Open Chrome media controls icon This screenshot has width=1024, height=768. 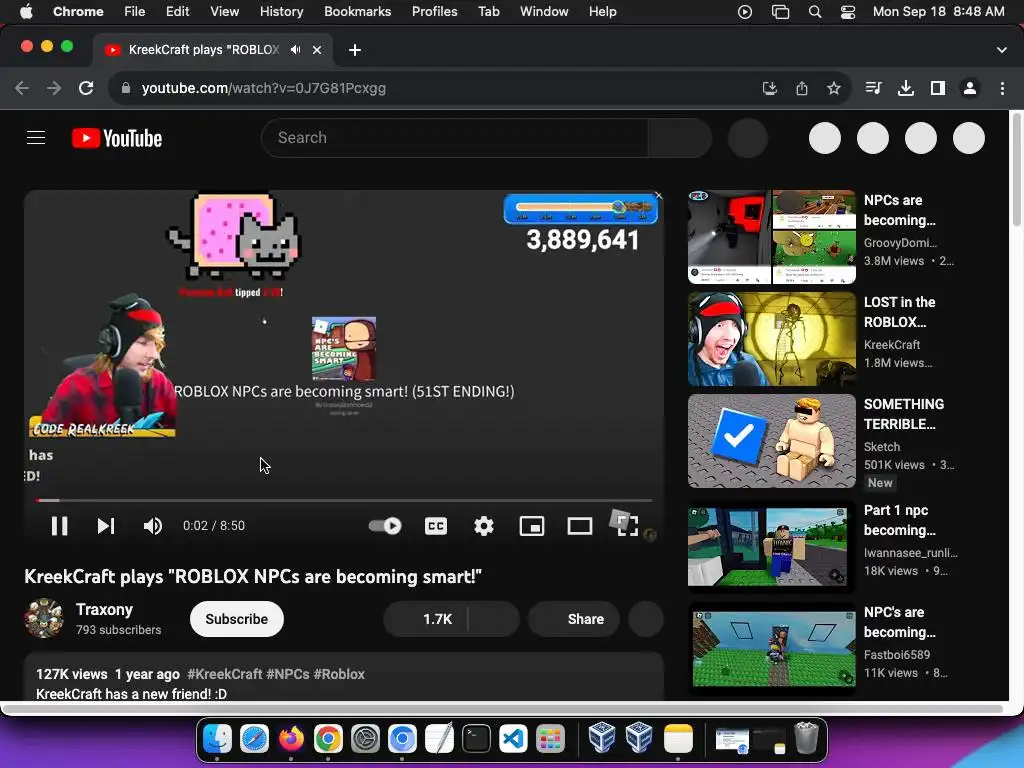point(874,88)
